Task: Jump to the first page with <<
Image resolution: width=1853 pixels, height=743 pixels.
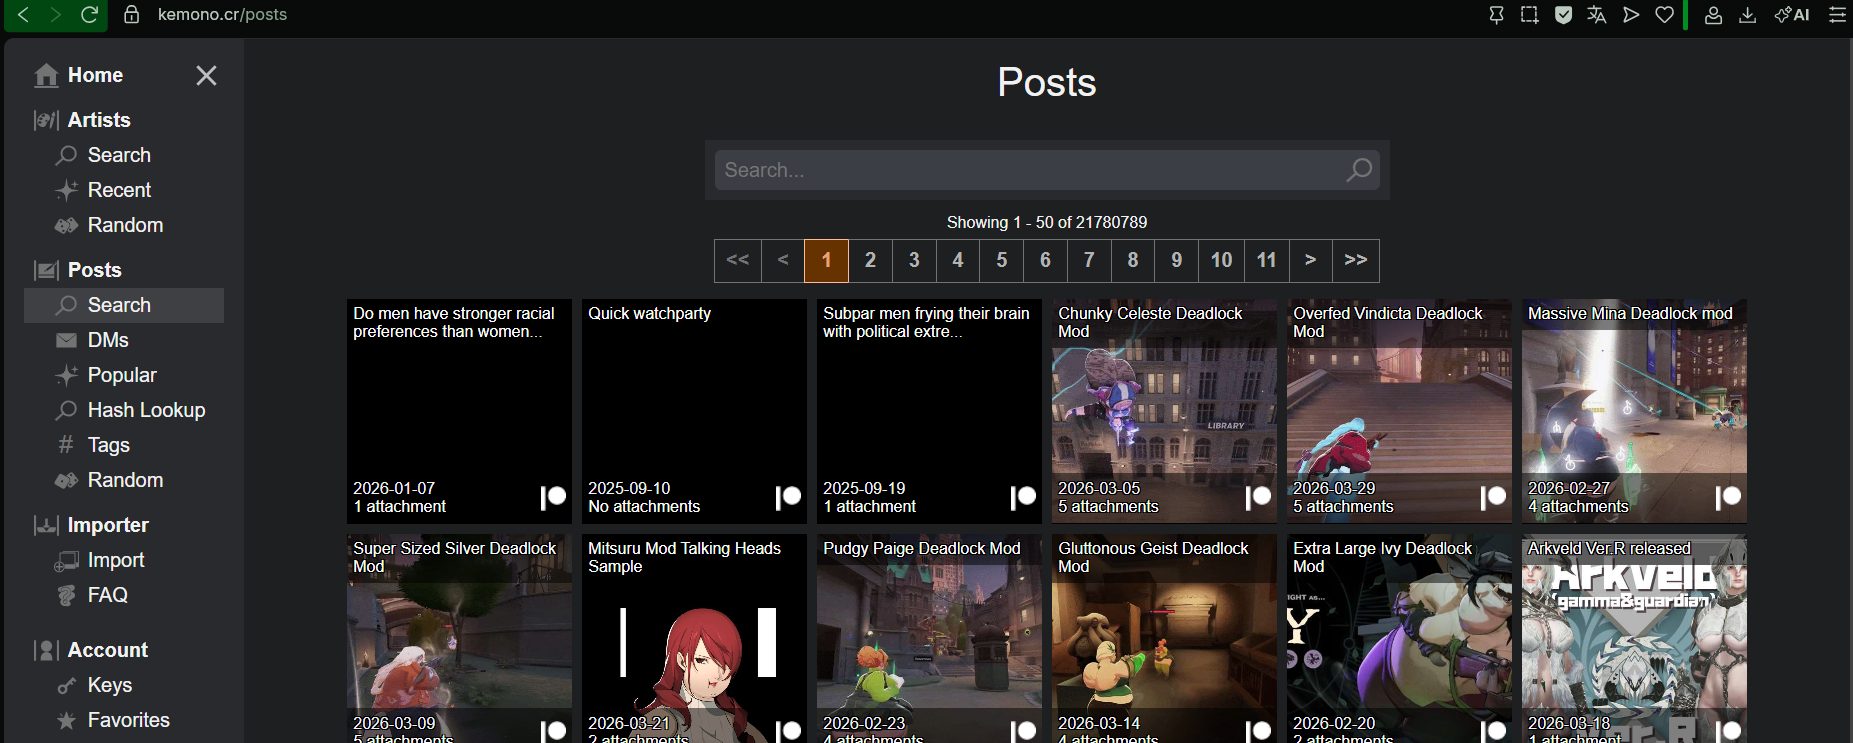Action: coord(738,261)
